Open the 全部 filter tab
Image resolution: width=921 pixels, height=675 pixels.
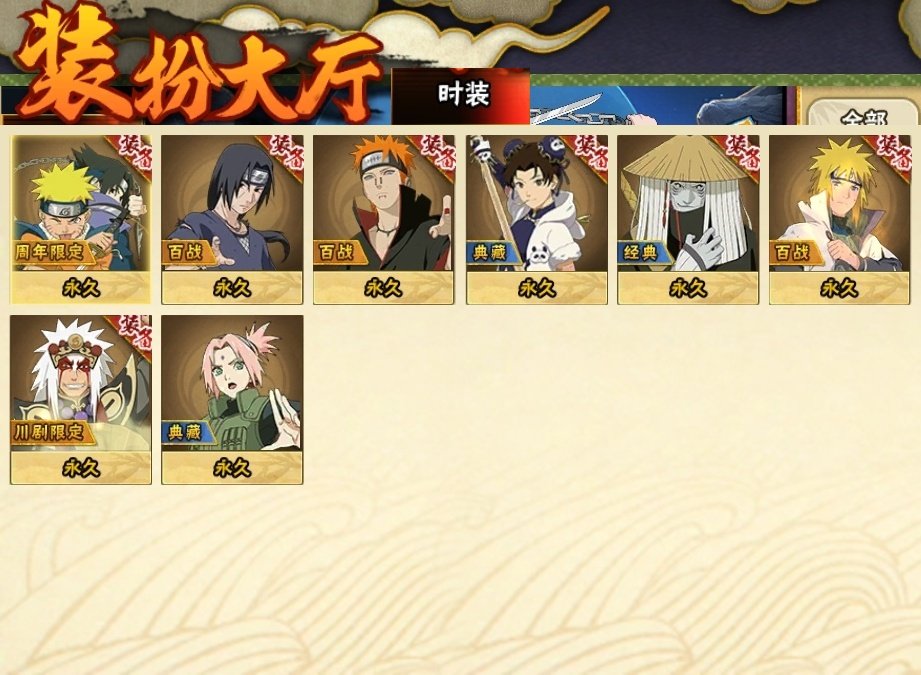[x=863, y=112]
